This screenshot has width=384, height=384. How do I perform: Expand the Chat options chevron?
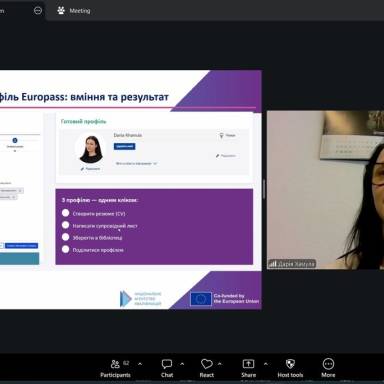[x=182, y=364]
